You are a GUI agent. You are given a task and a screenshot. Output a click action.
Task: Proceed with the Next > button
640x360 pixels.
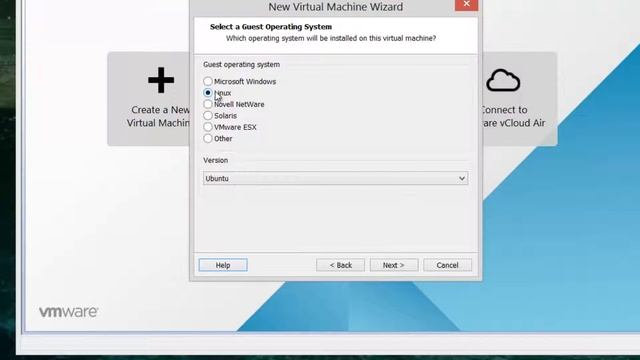(x=394, y=265)
